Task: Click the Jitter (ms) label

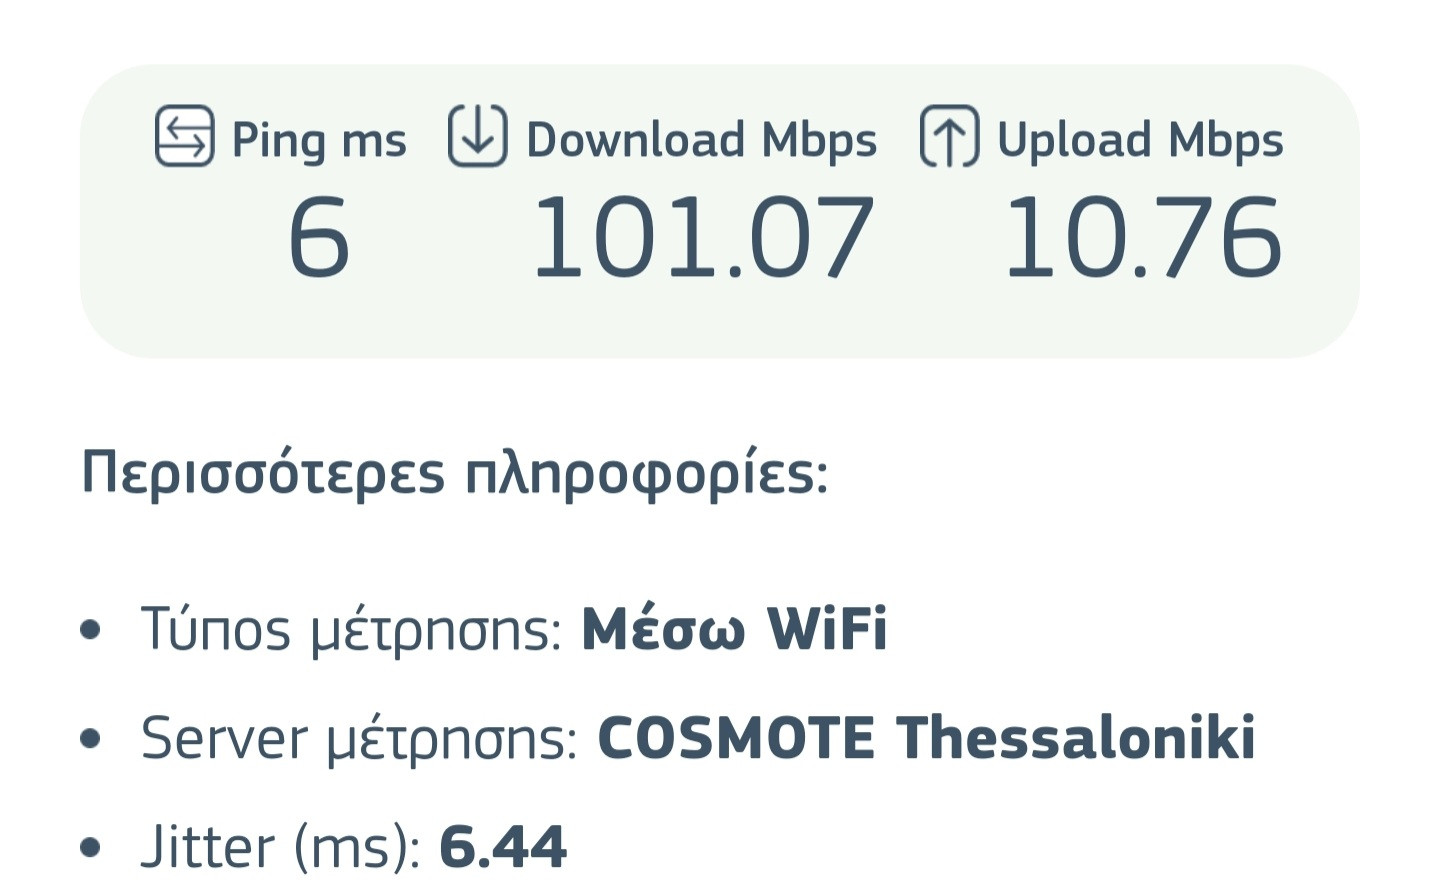Action: click(x=281, y=848)
